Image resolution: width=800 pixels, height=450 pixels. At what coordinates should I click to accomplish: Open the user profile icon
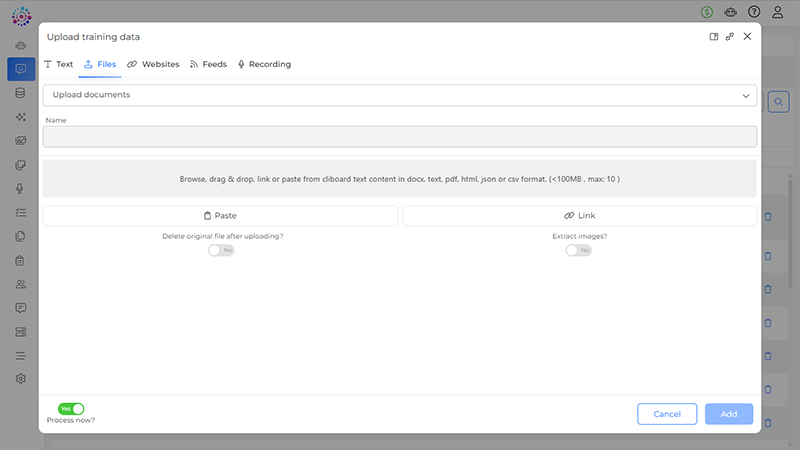click(778, 12)
